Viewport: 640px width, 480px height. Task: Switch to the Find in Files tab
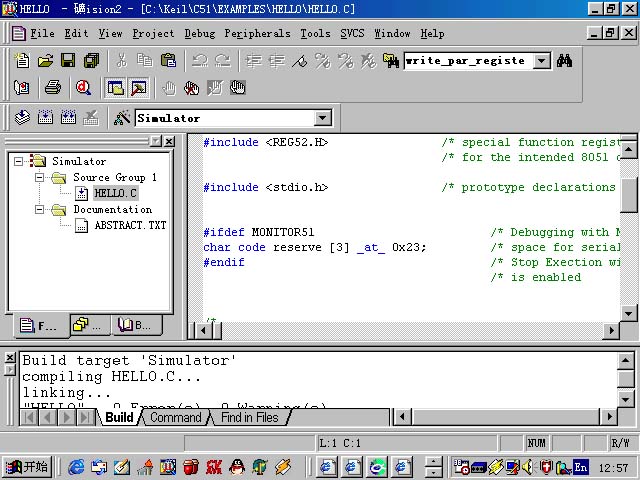(x=249, y=417)
